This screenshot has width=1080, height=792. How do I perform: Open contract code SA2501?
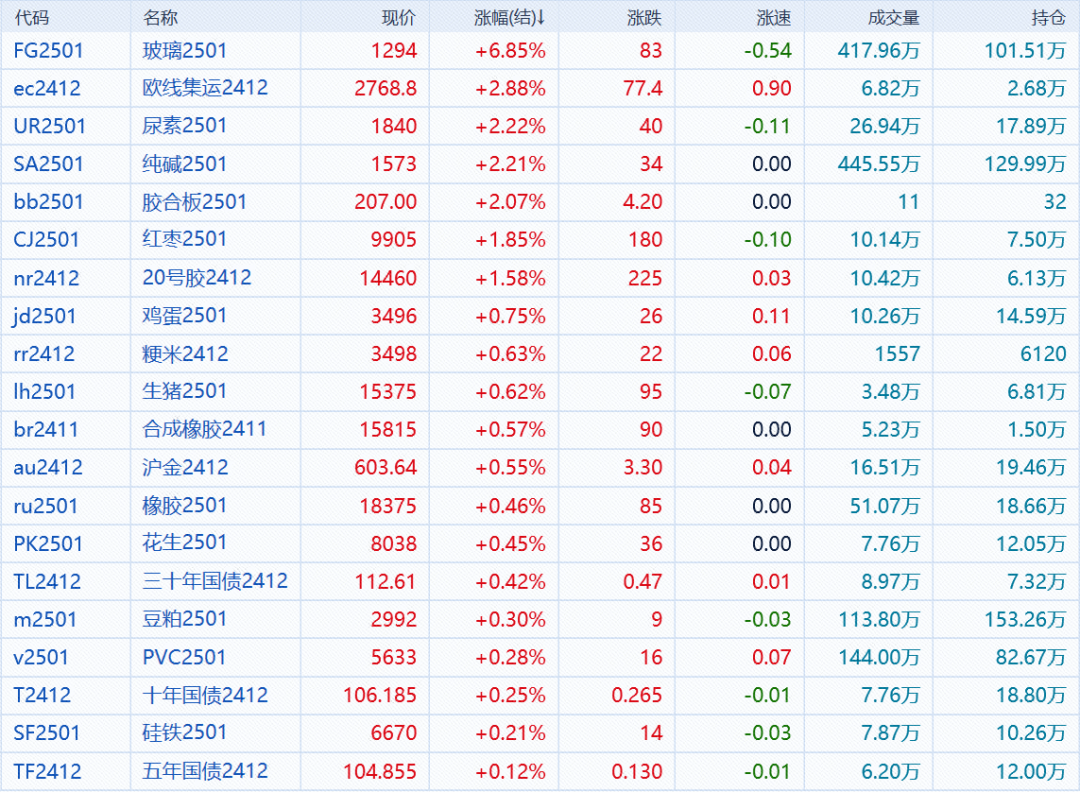click(48, 164)
